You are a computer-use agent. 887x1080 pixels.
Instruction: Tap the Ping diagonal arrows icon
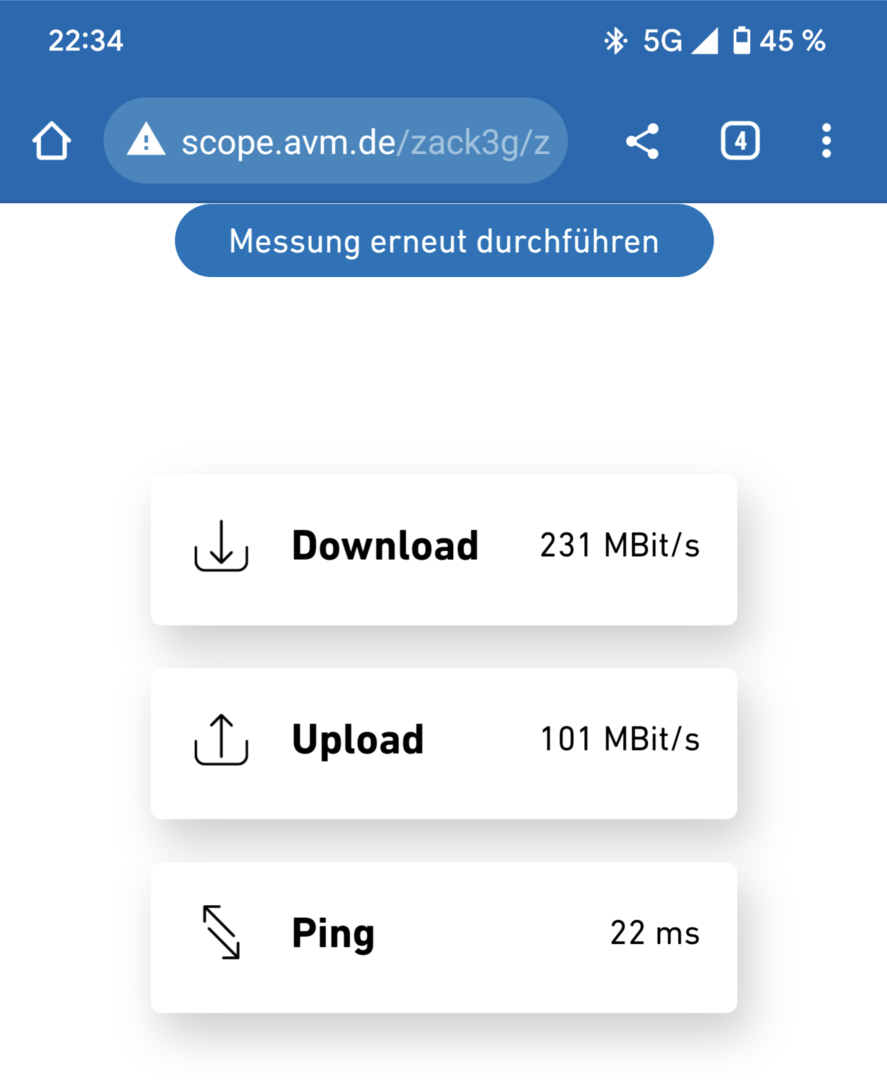(x=221, y=933)
